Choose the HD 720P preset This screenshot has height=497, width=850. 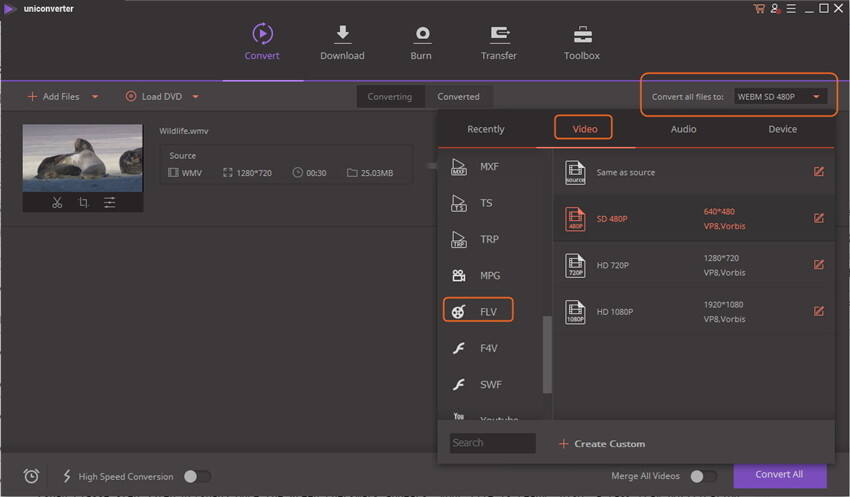tap(694, 265)
